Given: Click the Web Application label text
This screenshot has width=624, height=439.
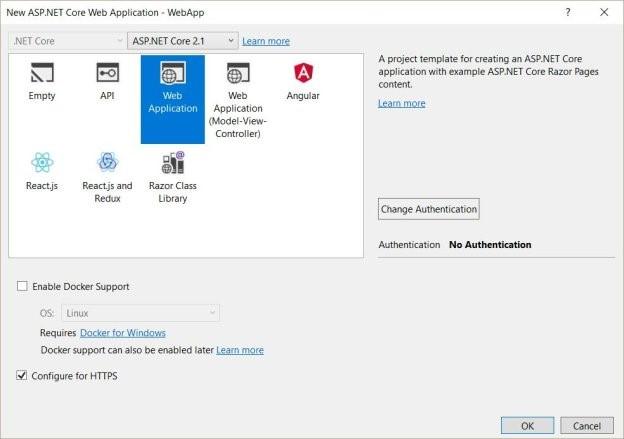Looking at the screenshot, I should (x=173, y=102).
